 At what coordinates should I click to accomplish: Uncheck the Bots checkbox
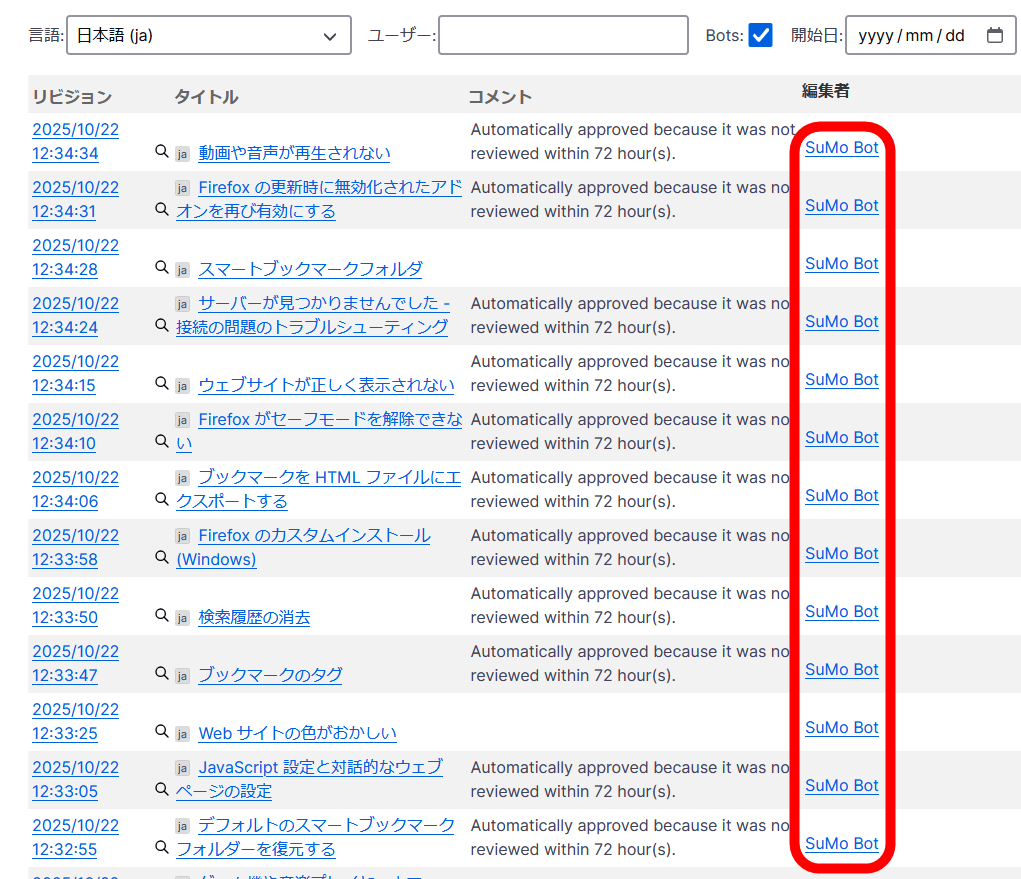[x=761, y=35]
